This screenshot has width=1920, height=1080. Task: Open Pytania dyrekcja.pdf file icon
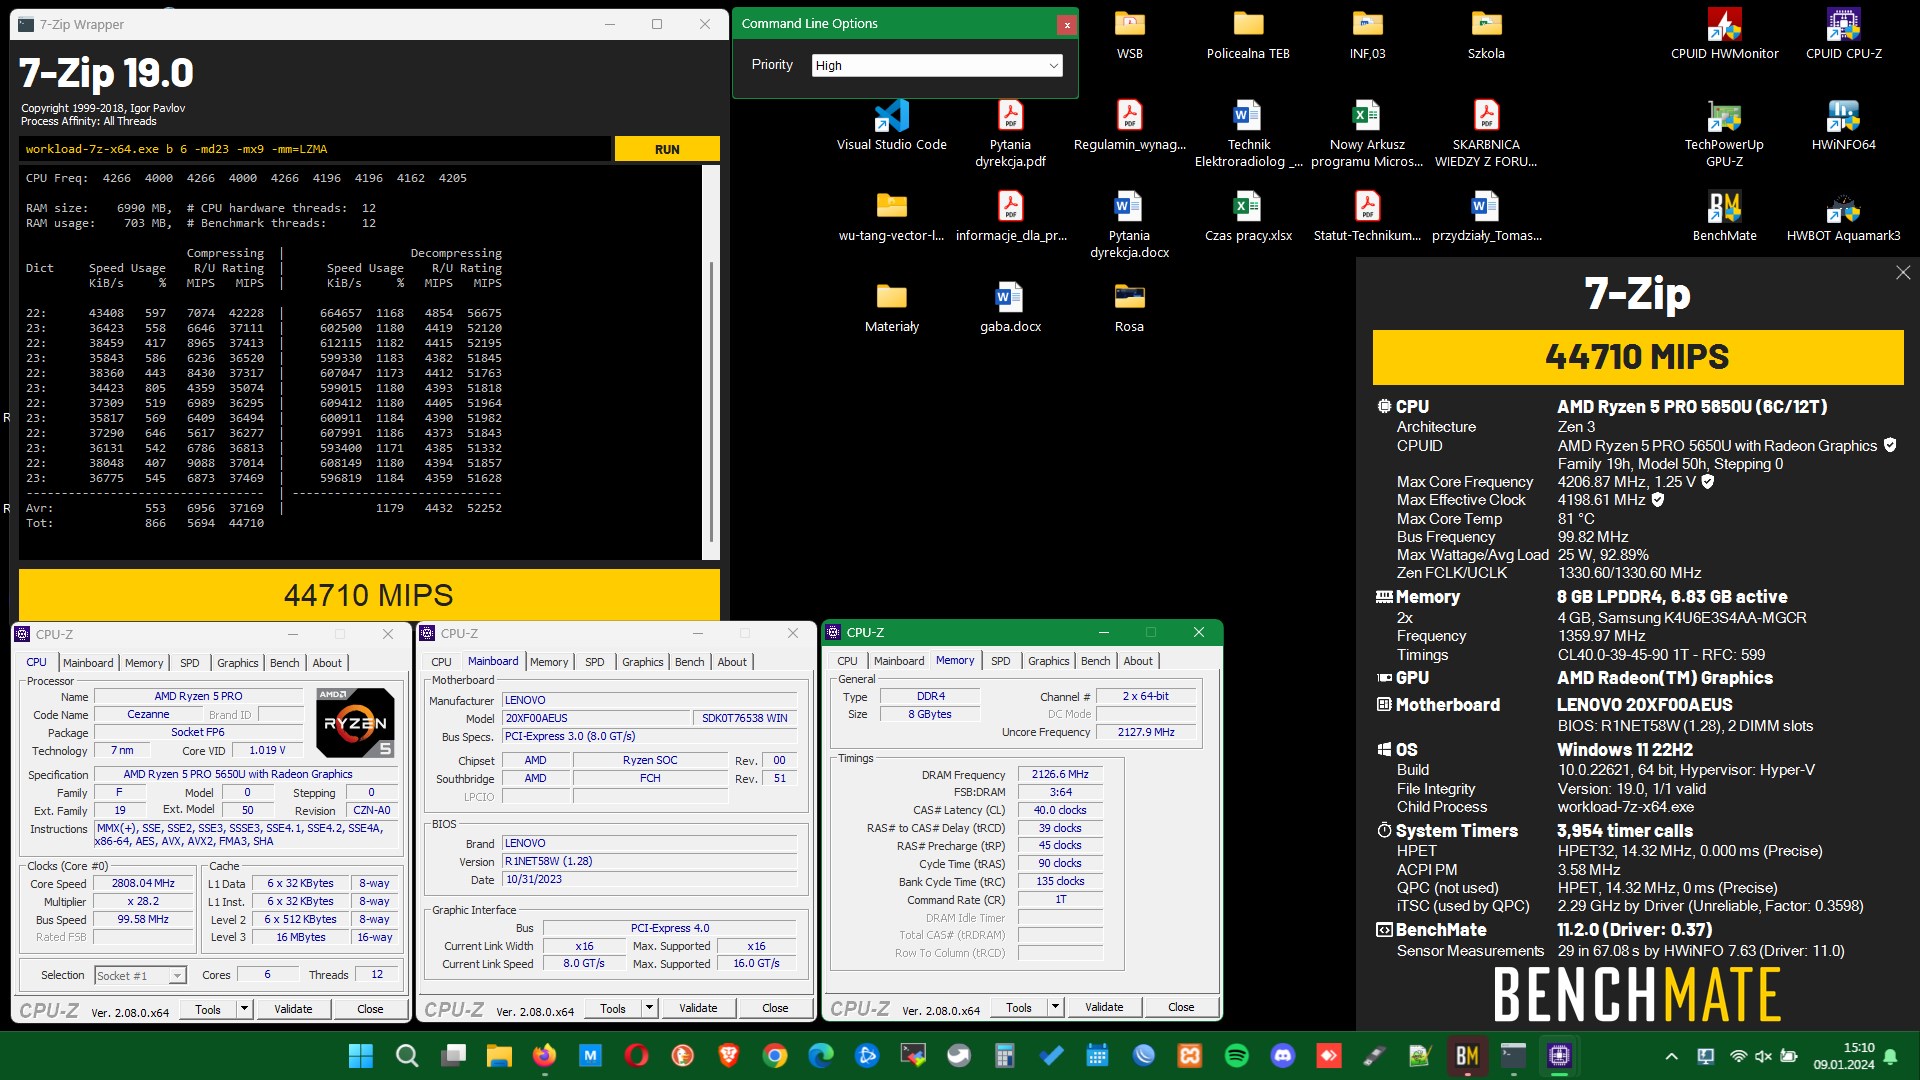pyautogui.click(x=1010, y=133)
